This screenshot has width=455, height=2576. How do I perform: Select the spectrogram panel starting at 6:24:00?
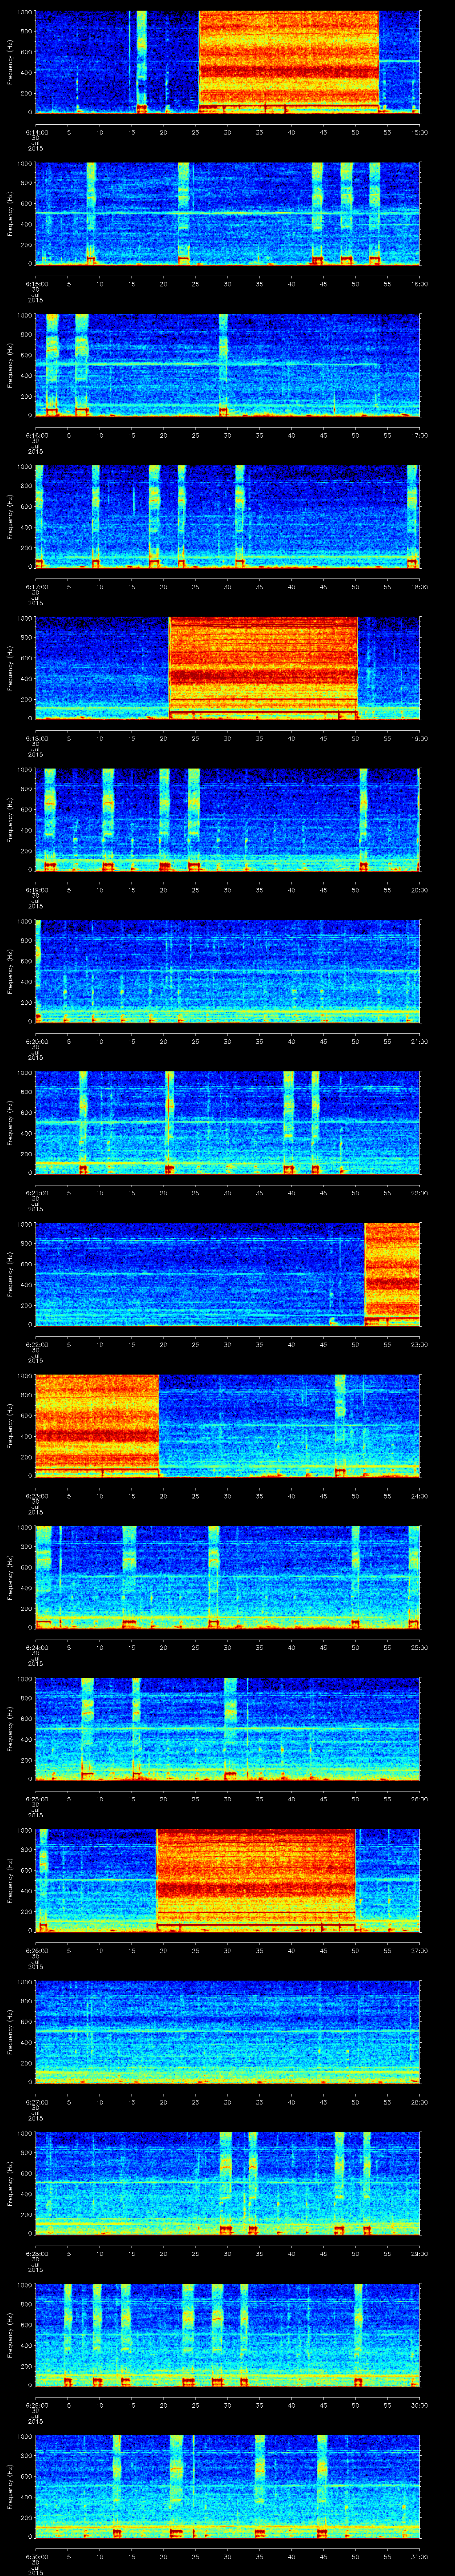pos(227,1577)
